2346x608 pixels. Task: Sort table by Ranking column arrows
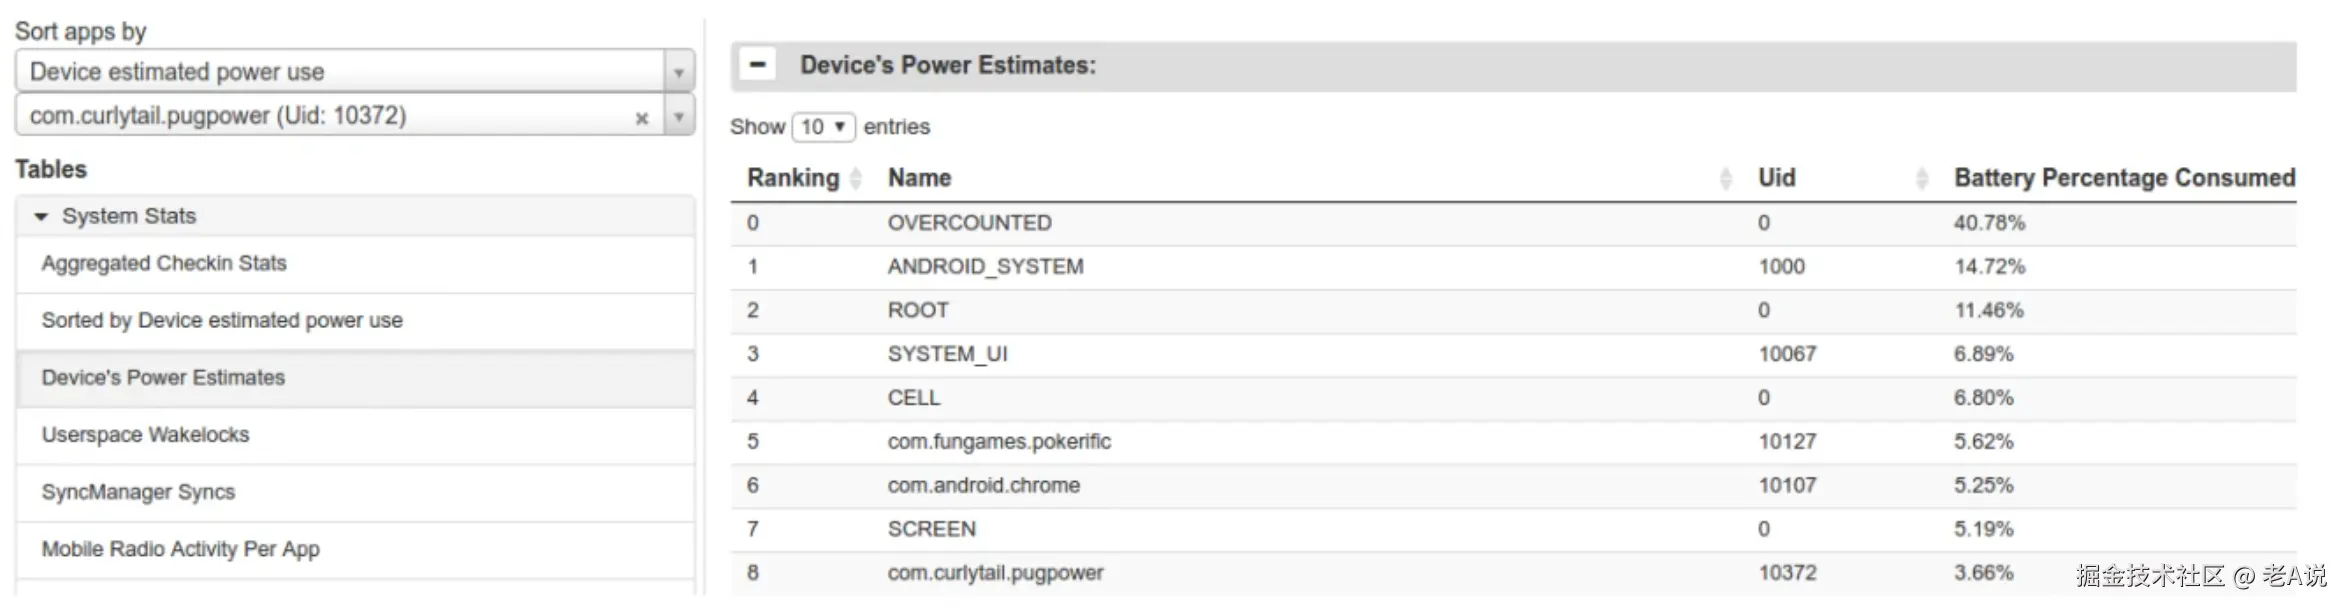856,178
